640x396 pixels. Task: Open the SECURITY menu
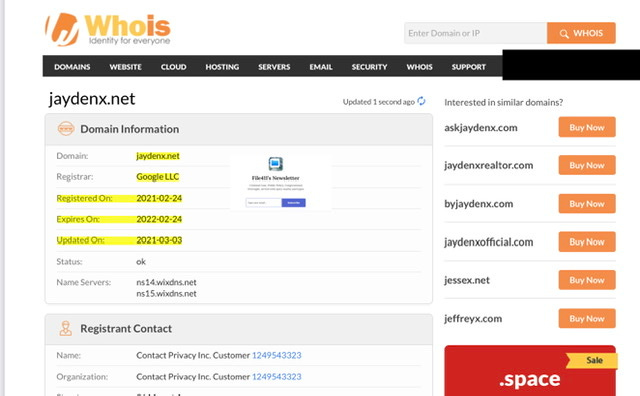(369, 67)
